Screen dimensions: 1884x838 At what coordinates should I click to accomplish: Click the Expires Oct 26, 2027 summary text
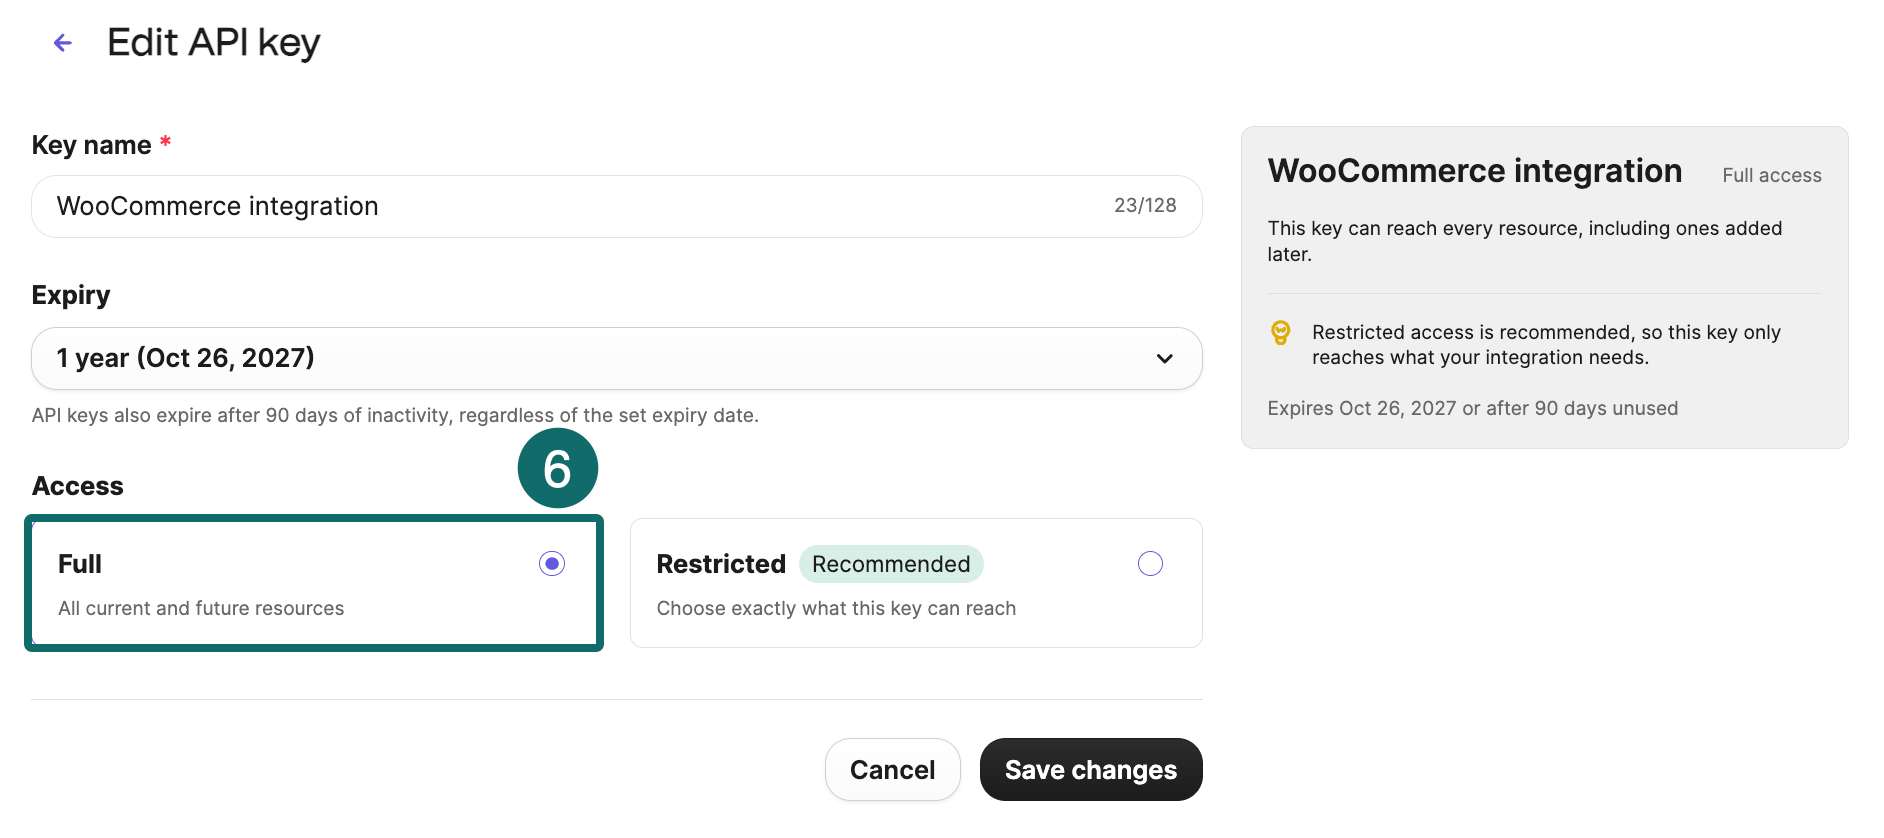[x=1473, y=408]
